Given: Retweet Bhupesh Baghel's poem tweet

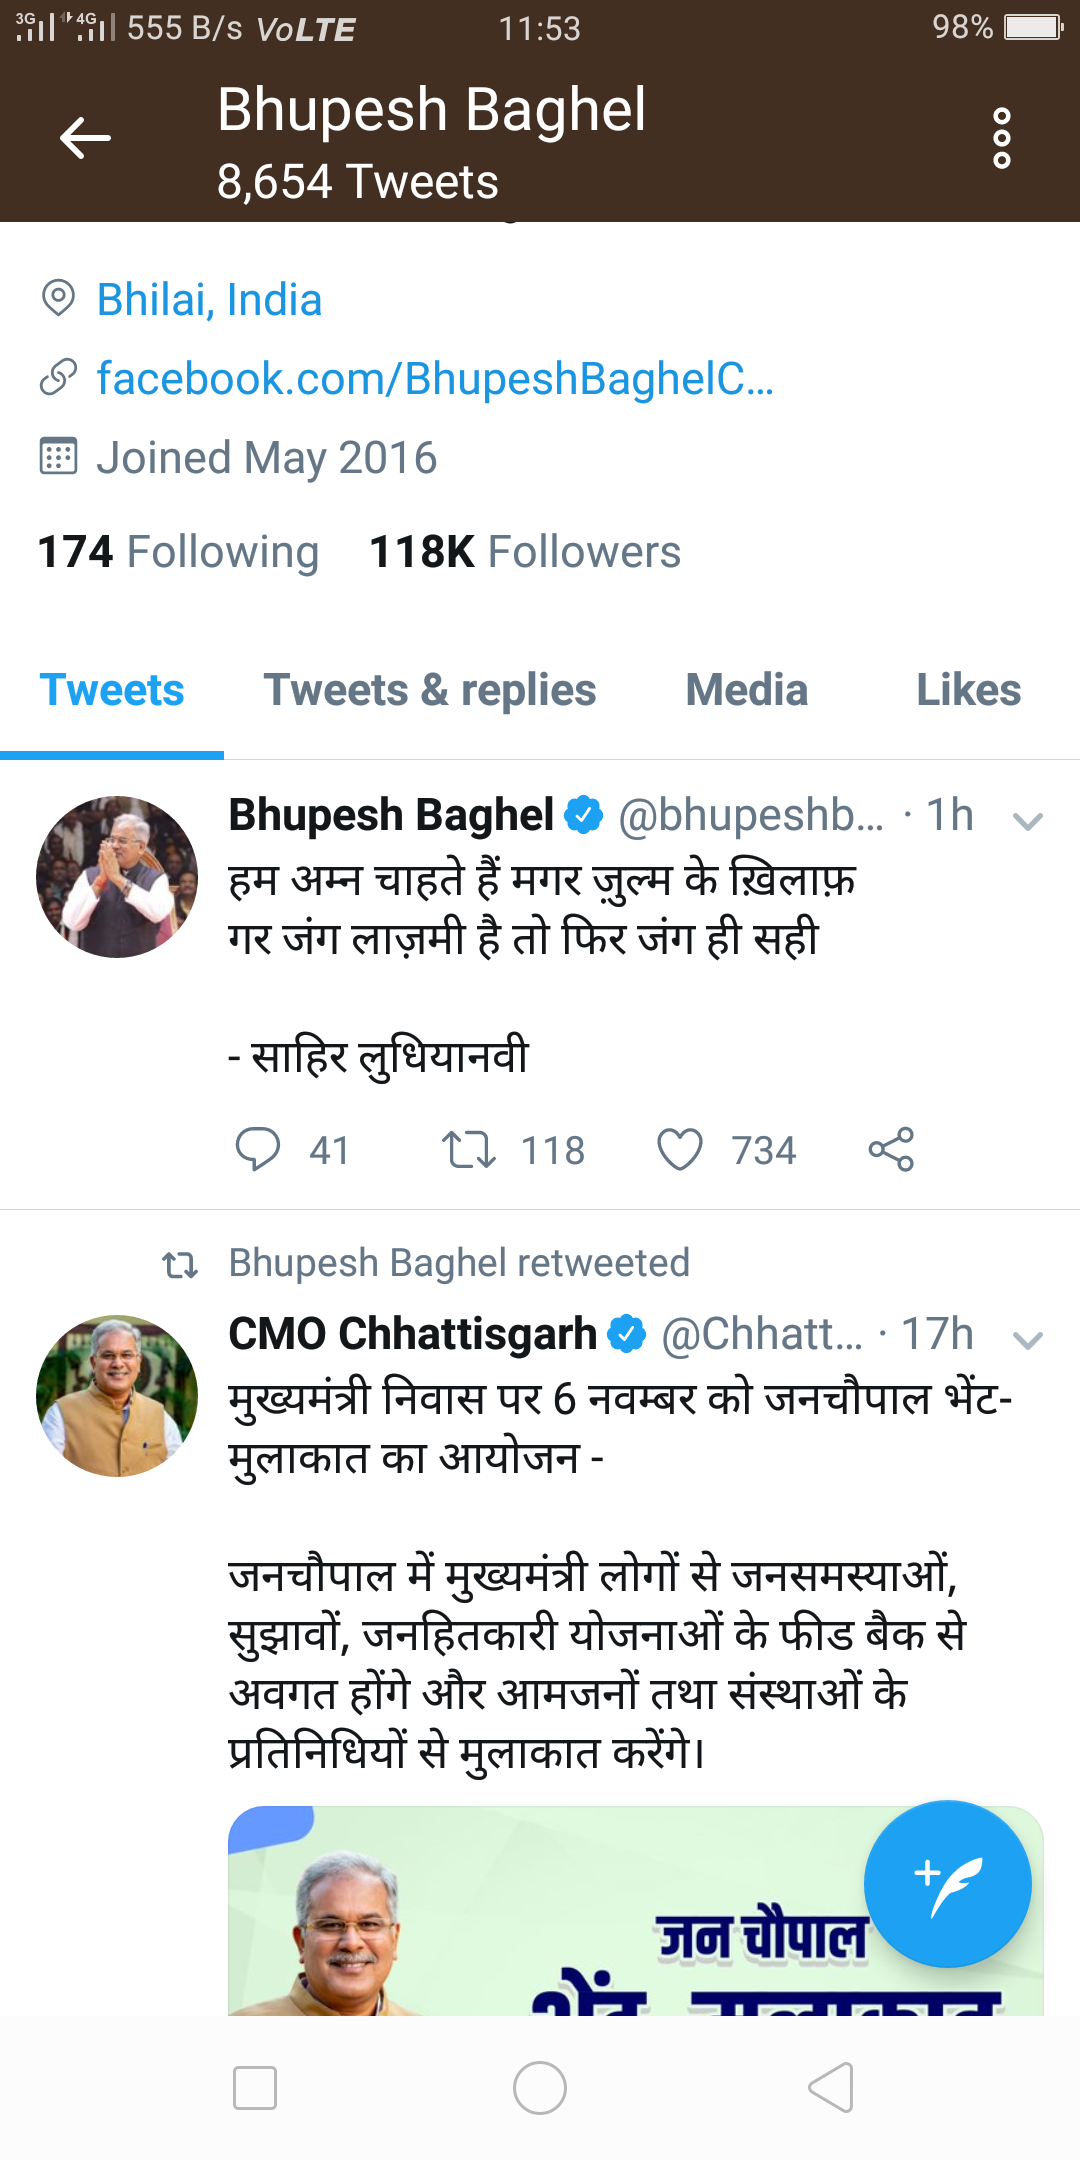Looking at the screenshot, I should 469,1149.
